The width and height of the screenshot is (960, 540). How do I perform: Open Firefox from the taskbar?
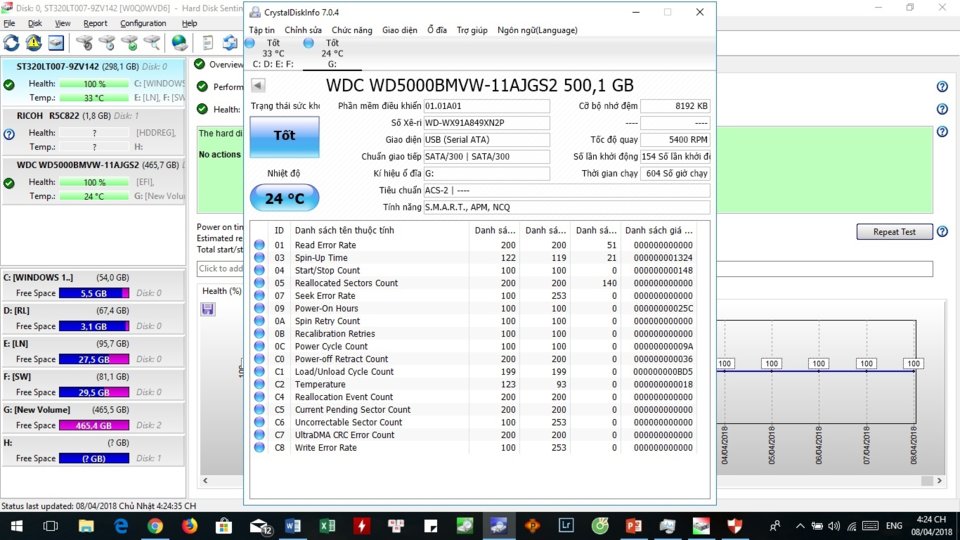189,526
